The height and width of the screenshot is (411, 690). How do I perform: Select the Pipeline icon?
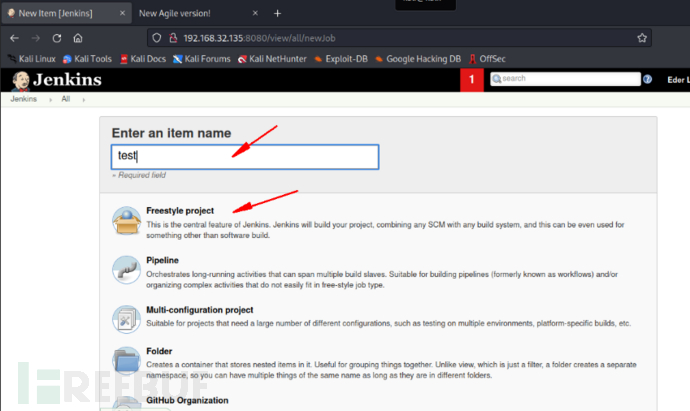coord(126,270)
